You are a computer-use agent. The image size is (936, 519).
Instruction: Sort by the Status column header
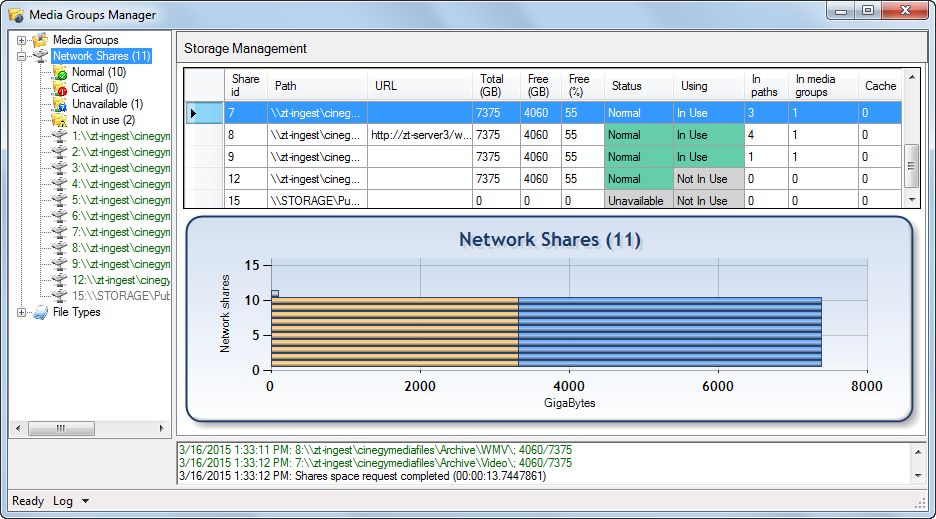coord(639,85)
